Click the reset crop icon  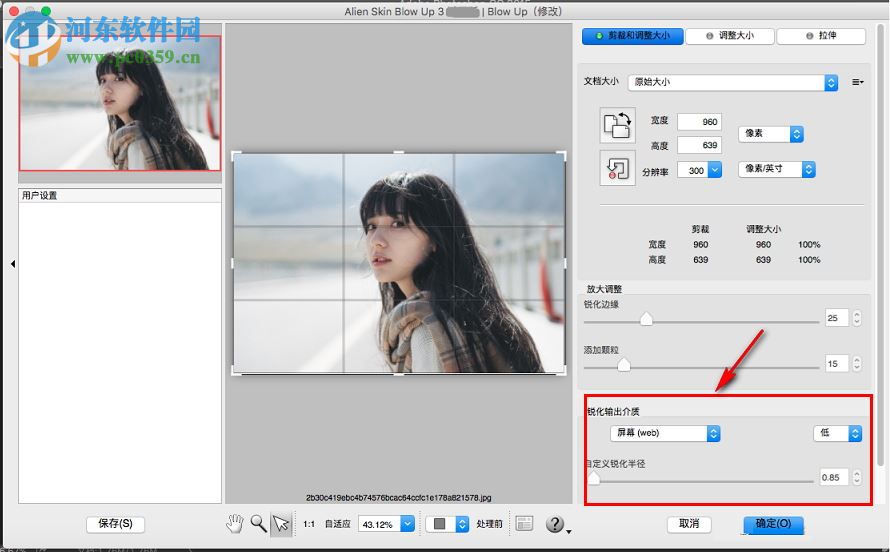(618, 168)
